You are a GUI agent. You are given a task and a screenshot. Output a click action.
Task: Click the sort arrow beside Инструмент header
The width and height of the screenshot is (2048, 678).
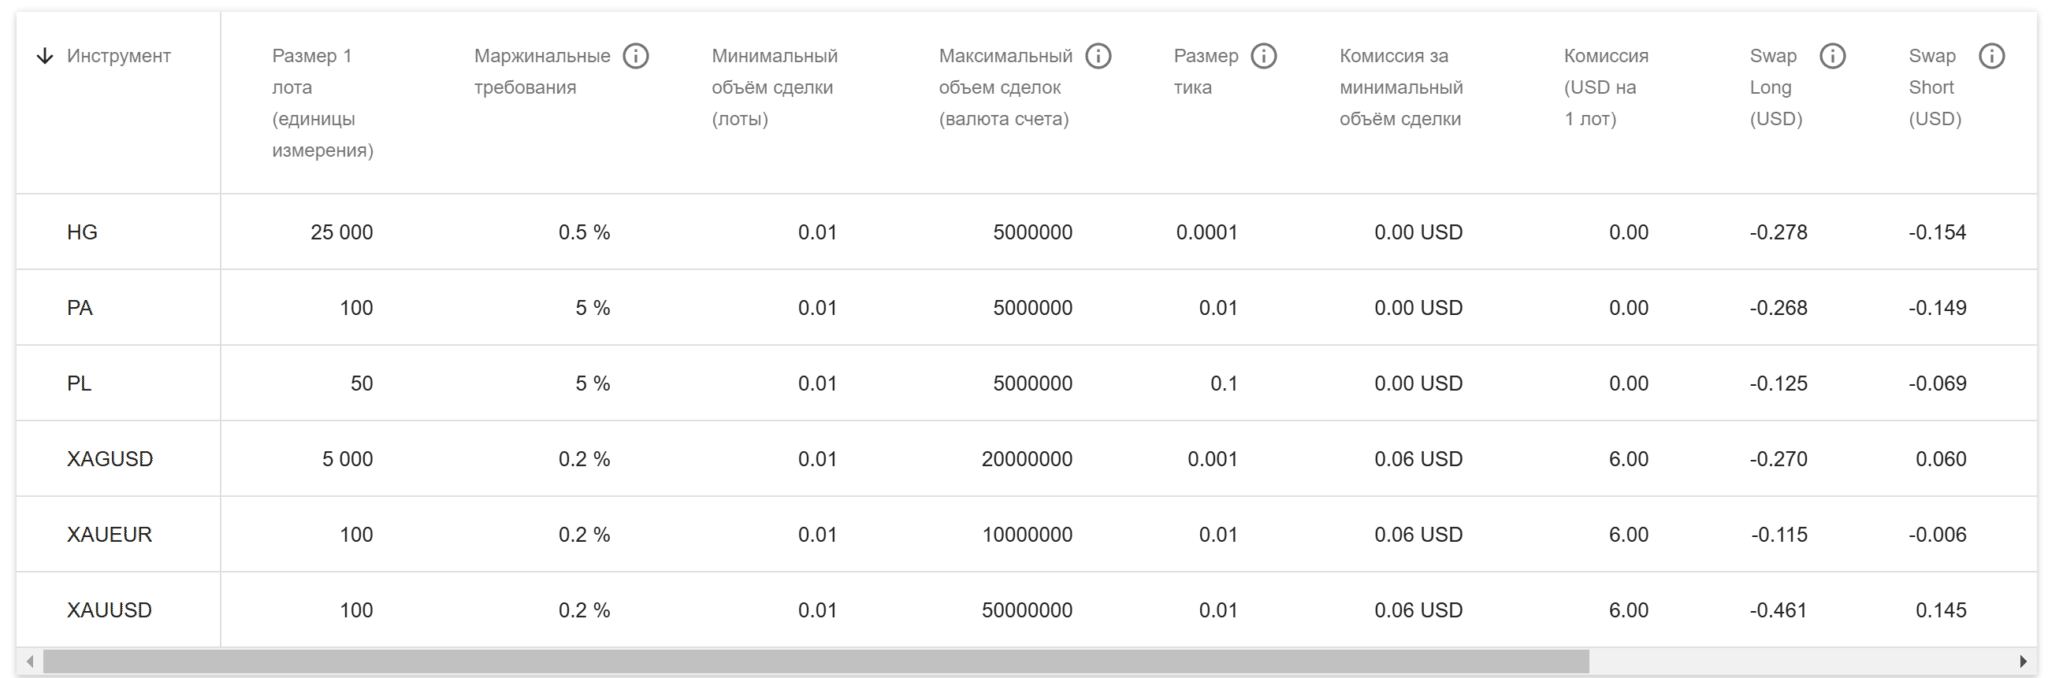pos(44,56)
